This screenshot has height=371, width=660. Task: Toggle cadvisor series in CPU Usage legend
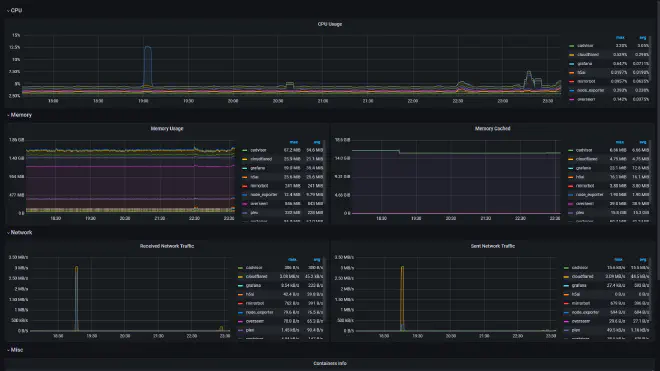pyautogui.click(x=585, y=45)
